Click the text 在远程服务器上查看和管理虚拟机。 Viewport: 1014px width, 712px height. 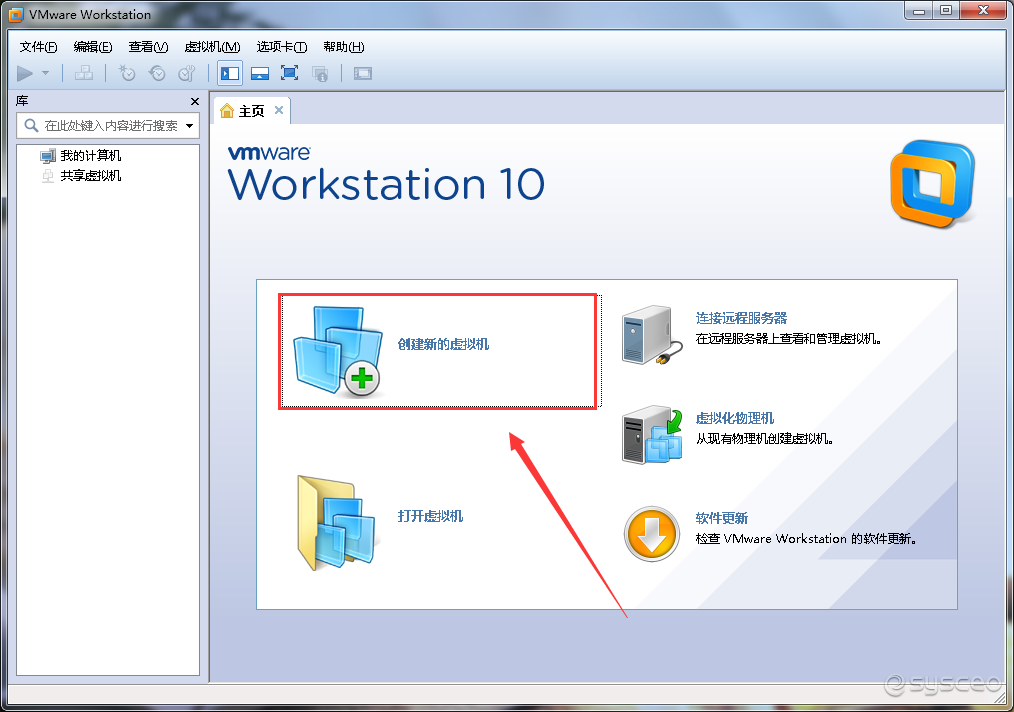pos(789,339)
